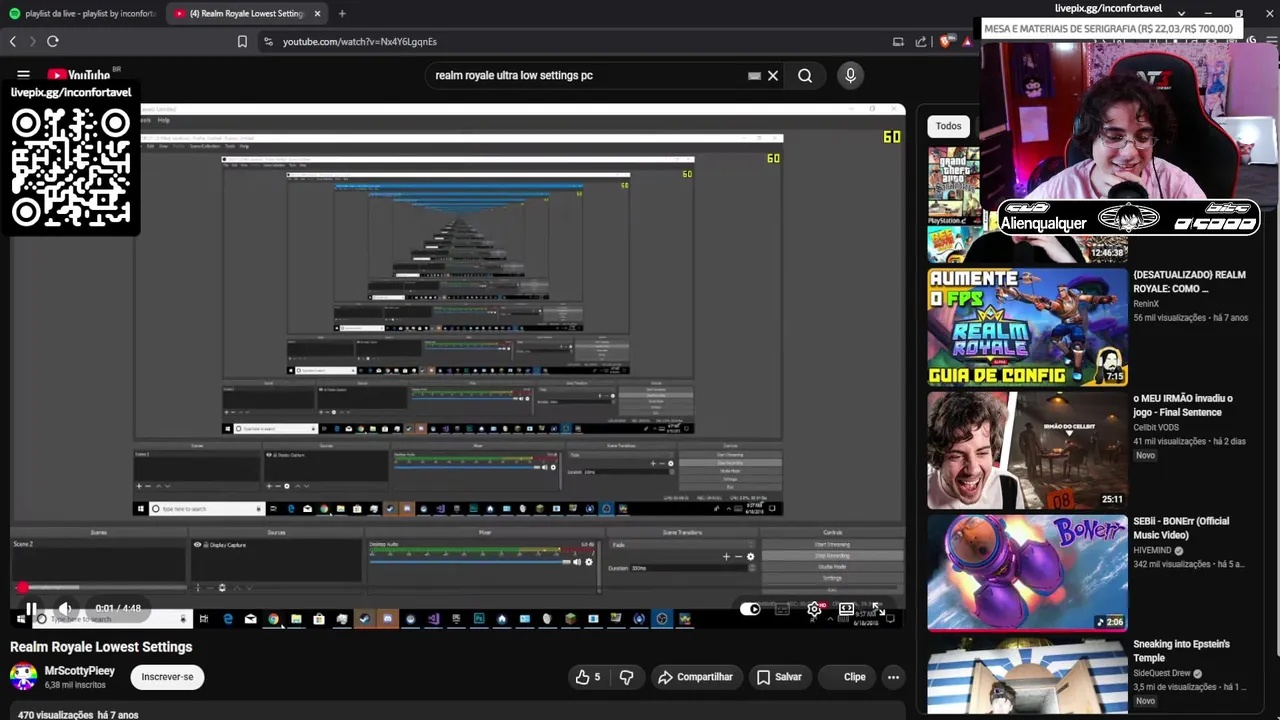Open the more actions three-dot menu
This screenshot has width=1280, height=720.
point(893,677)
